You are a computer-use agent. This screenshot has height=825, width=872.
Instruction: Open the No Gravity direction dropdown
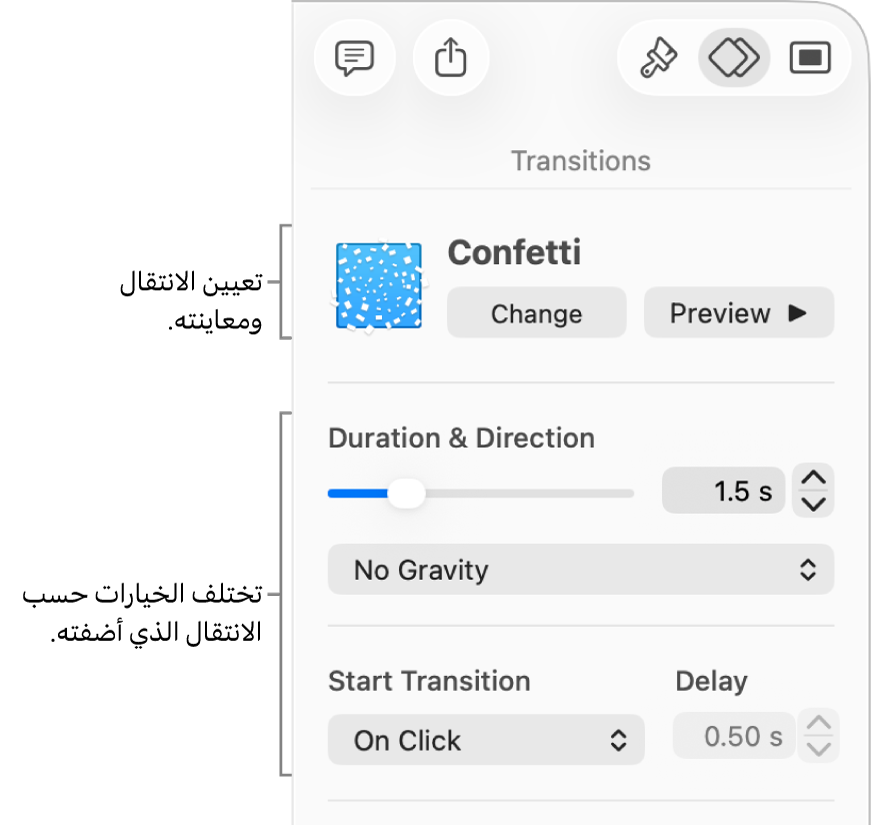tap(580, 570)
